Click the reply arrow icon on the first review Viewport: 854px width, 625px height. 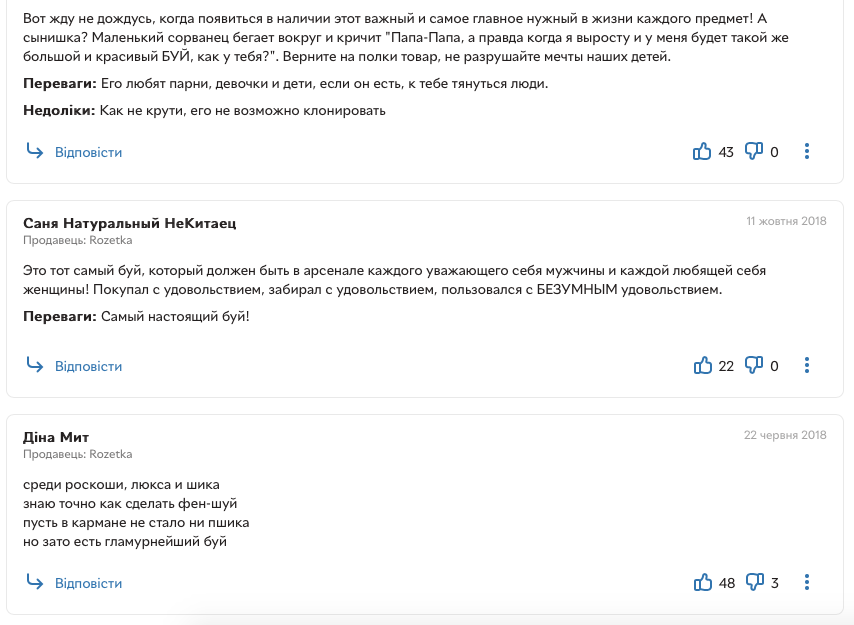[35, 151]
